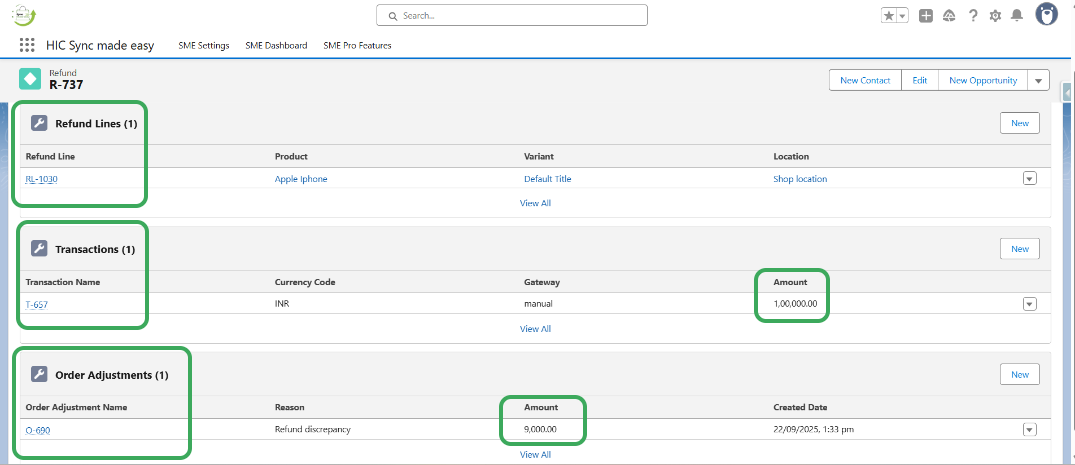Image resolution: width=1075 pixels, height=465 pixels.
Task: Open Global Actions plus icon
Action: pyautogui.click(x=926, y=16)
